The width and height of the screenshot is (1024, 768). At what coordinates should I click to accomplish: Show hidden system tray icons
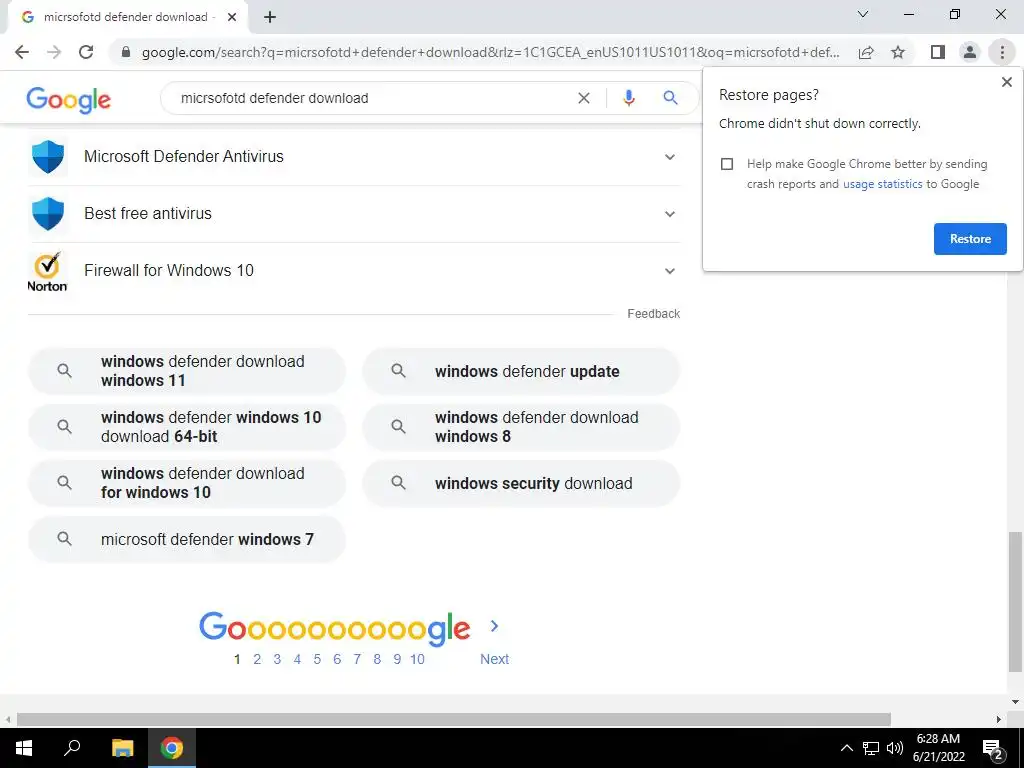point(846,748)
